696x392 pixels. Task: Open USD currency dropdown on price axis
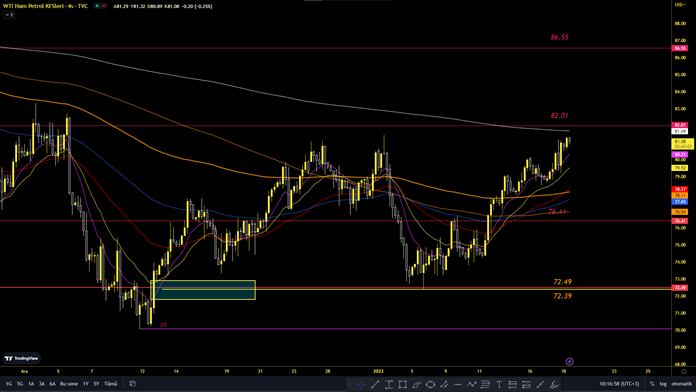tap(680, 4)
